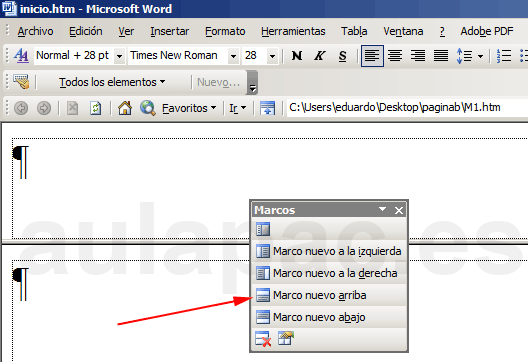Toggle italic formatting with the K button
This screenshot has width=528, height=362.
[x=320, y=56]
